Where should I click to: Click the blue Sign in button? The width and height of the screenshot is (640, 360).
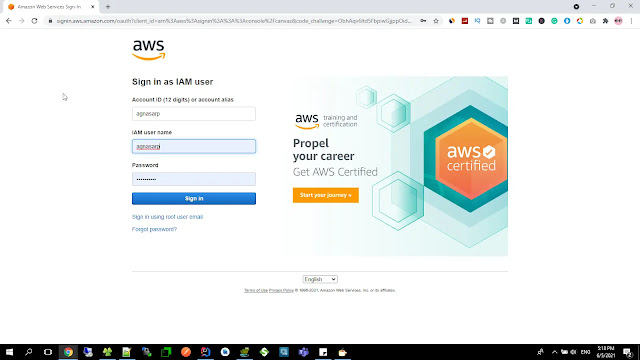pyautogui.click(x=194, y=198)
